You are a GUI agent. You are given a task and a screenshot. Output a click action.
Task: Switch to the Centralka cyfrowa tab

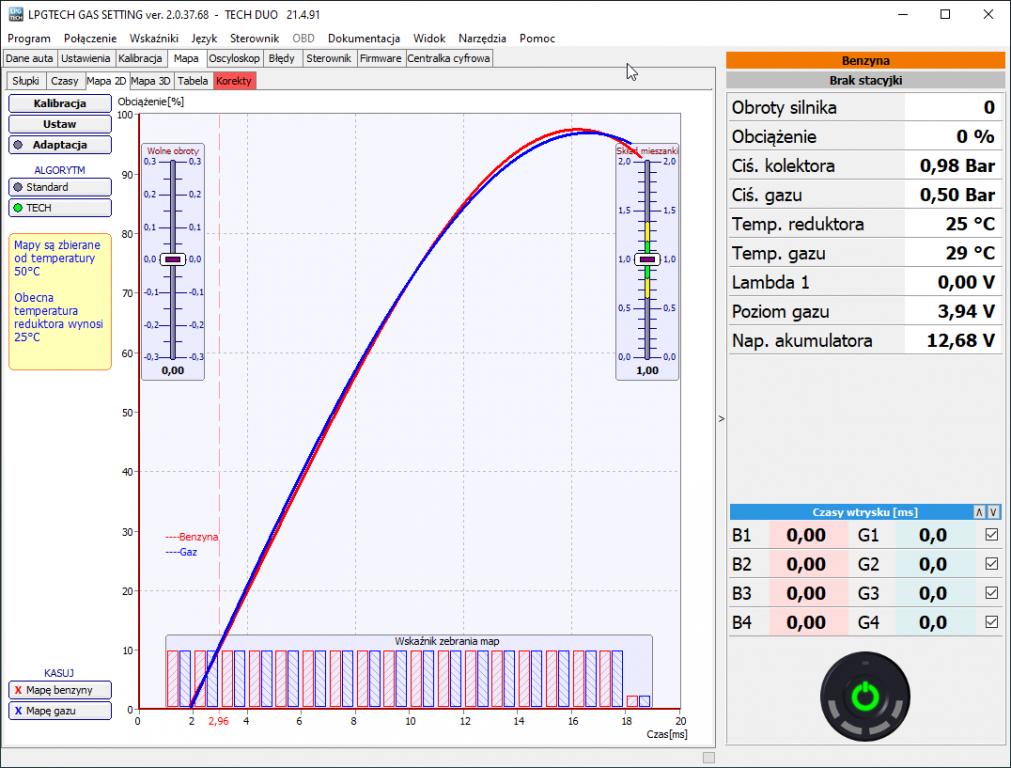[x=449, y=58]
